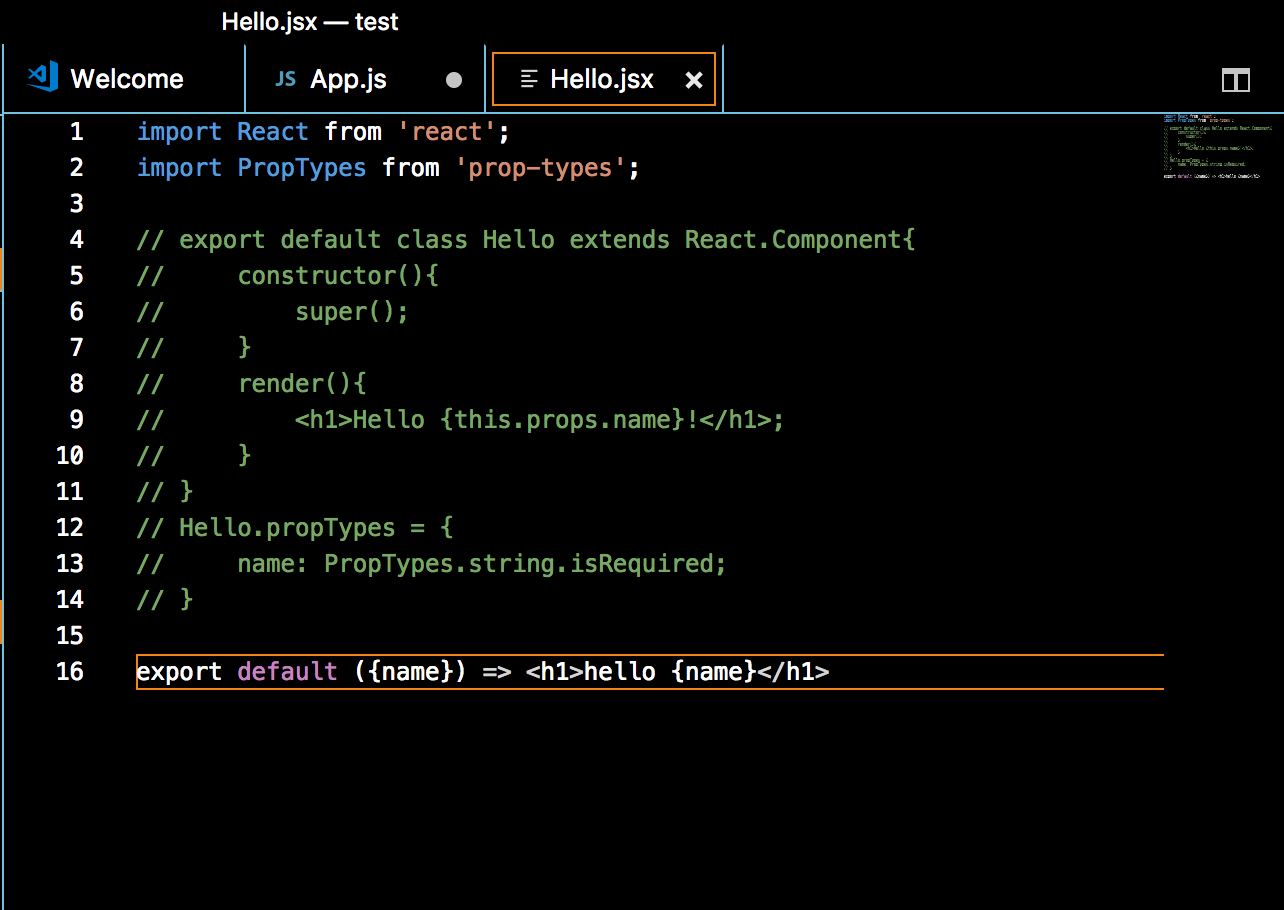This screenshot has height=910, width=1284.
Task: Click the Visual Studio Code logo icon
Action: (x=40, y=77)
